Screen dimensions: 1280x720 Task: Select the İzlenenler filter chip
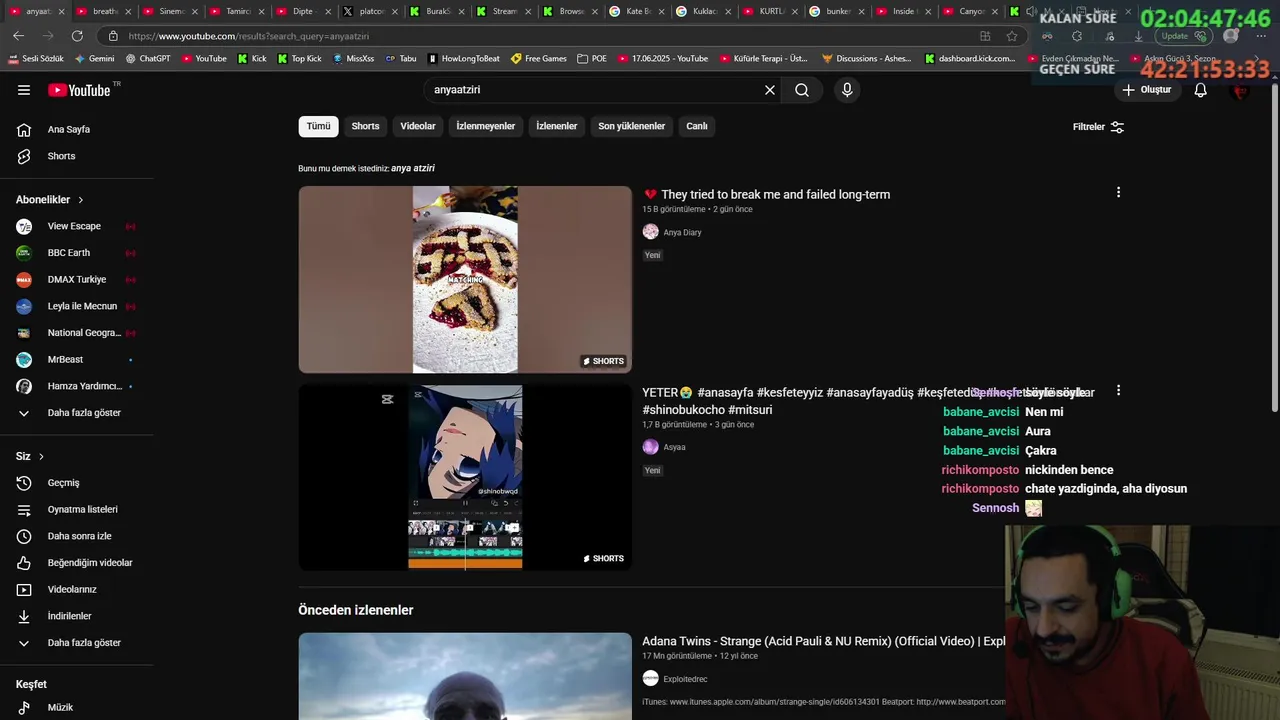557,126
